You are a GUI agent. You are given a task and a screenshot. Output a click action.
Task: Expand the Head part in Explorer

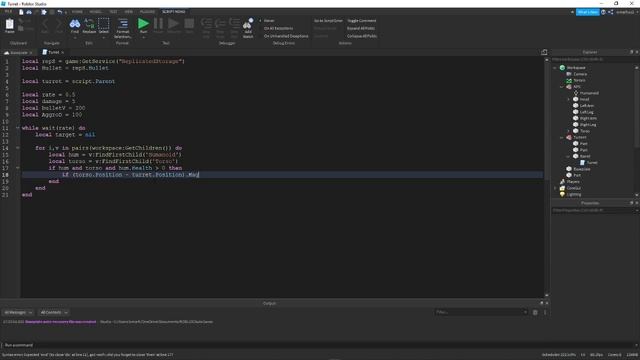[568, 100]
